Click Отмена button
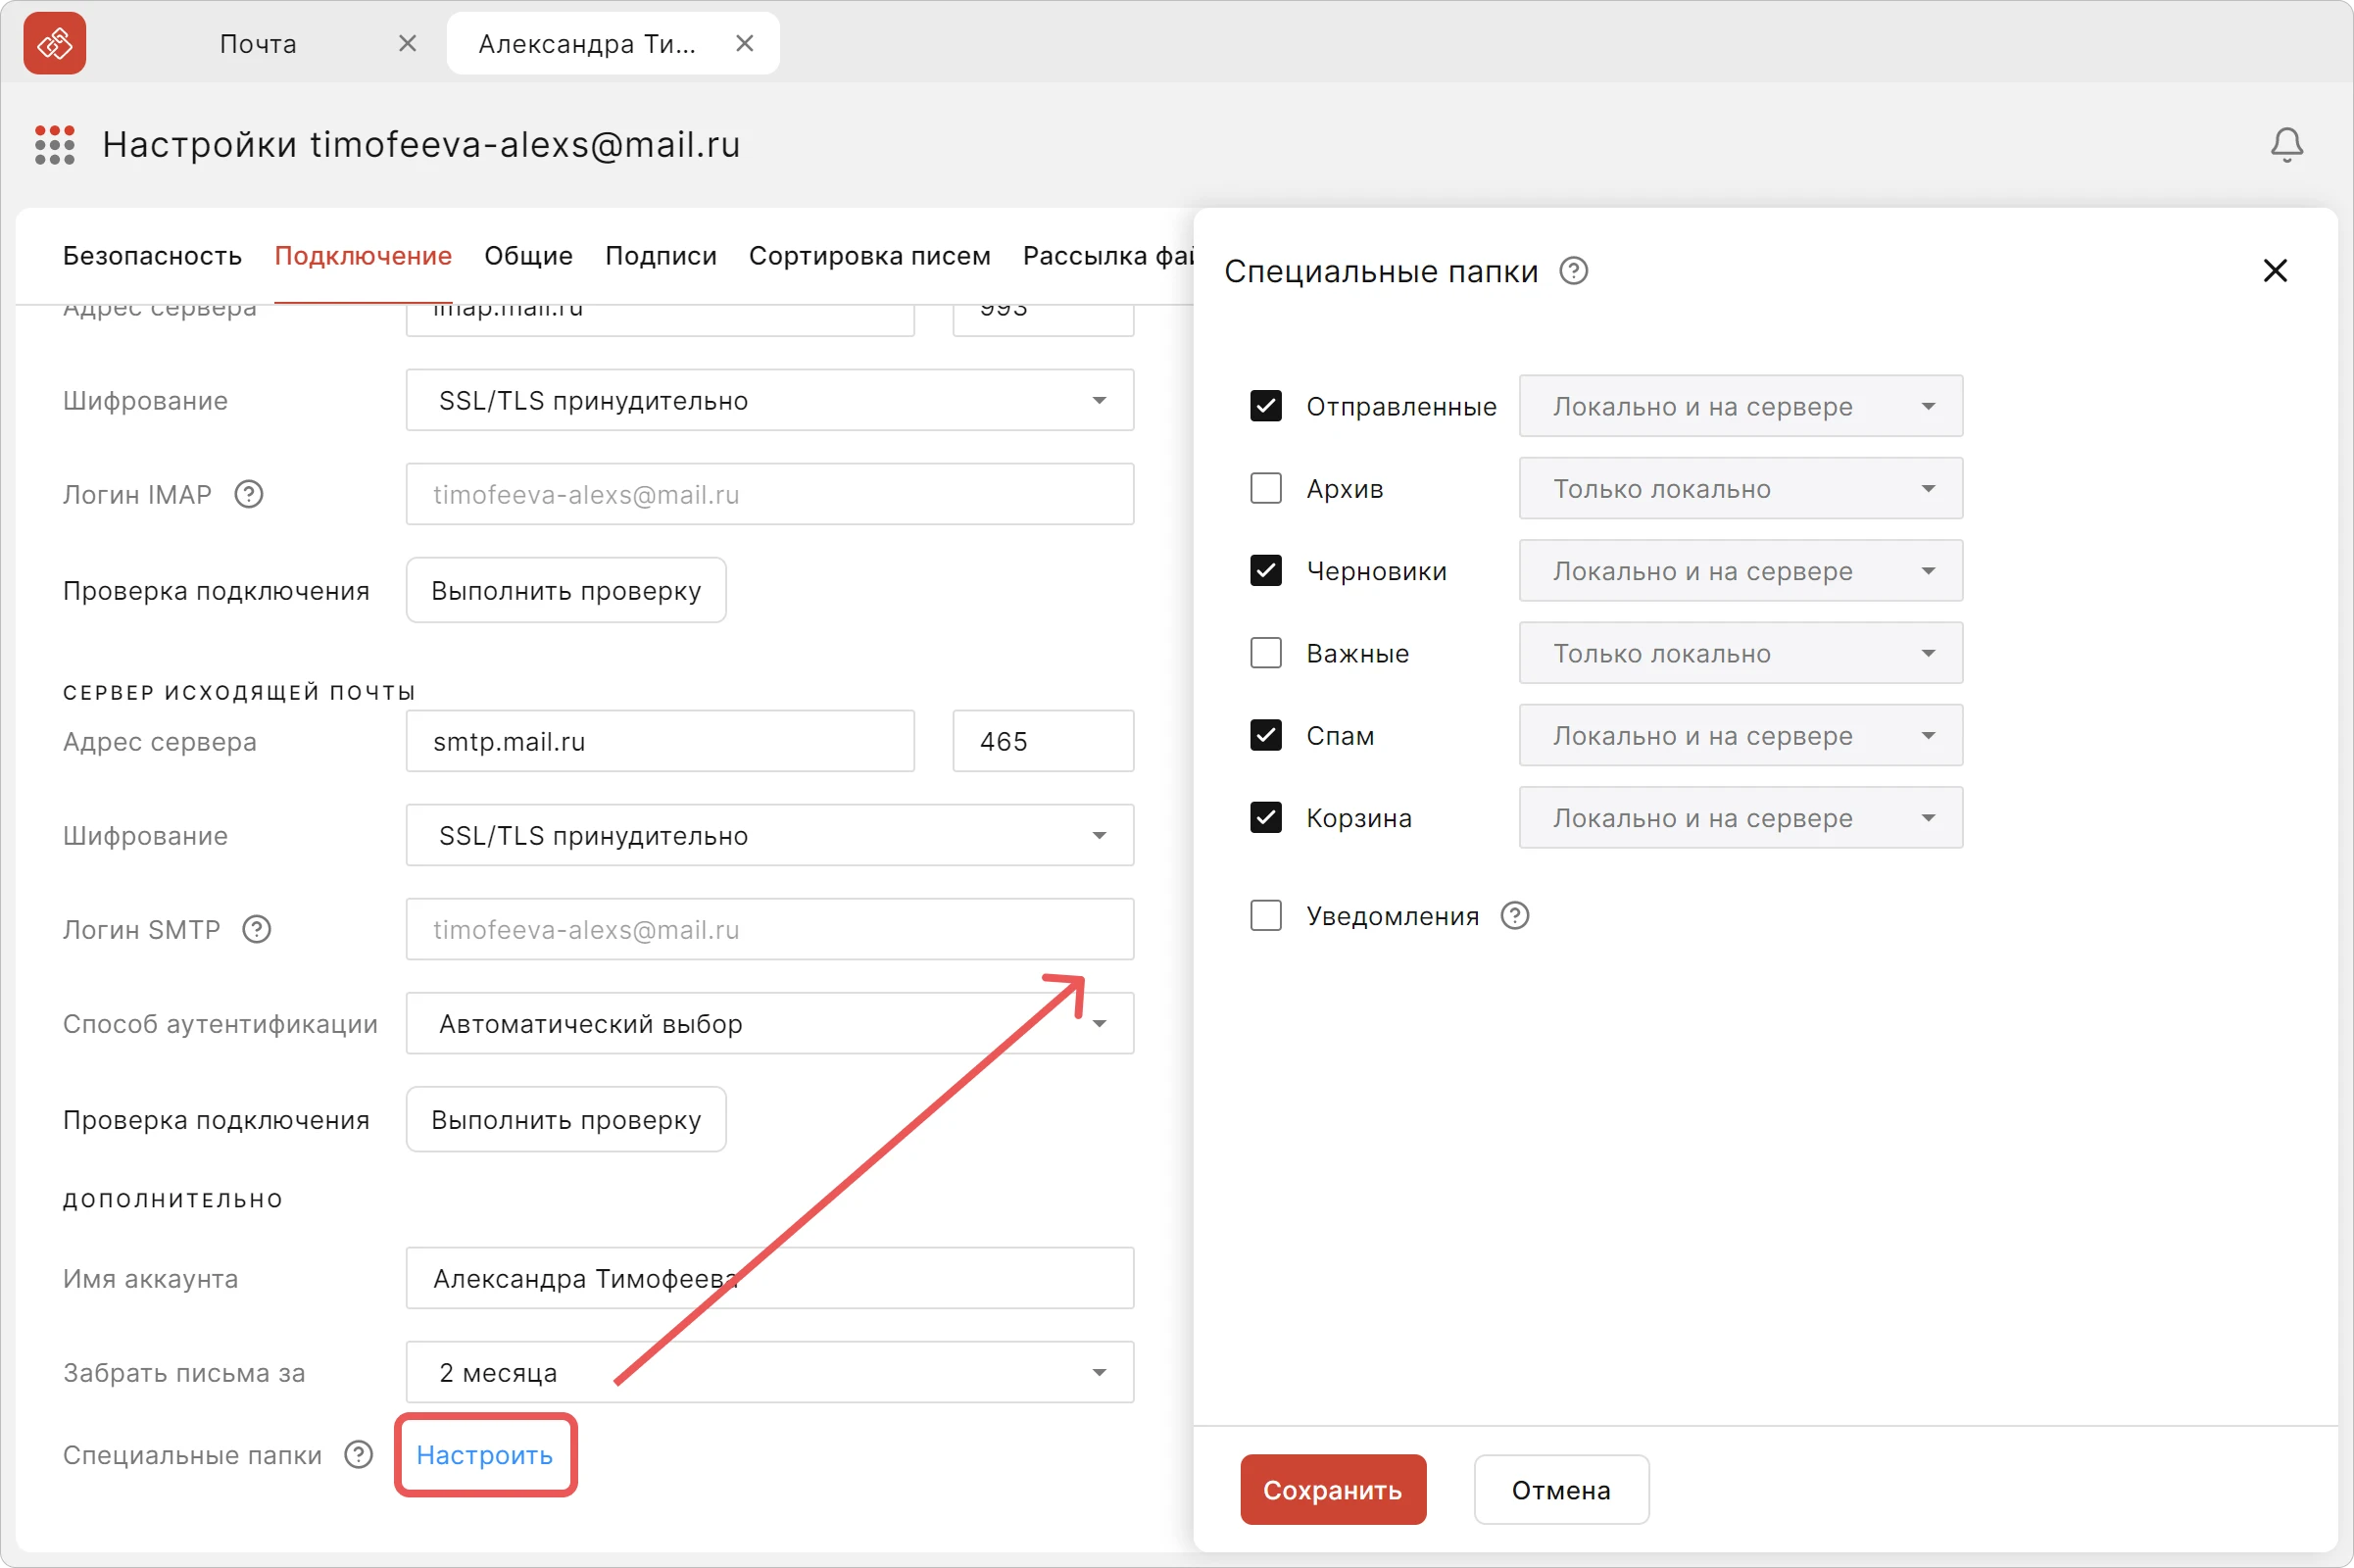2354x1568 pixels. [1560, 1489]
